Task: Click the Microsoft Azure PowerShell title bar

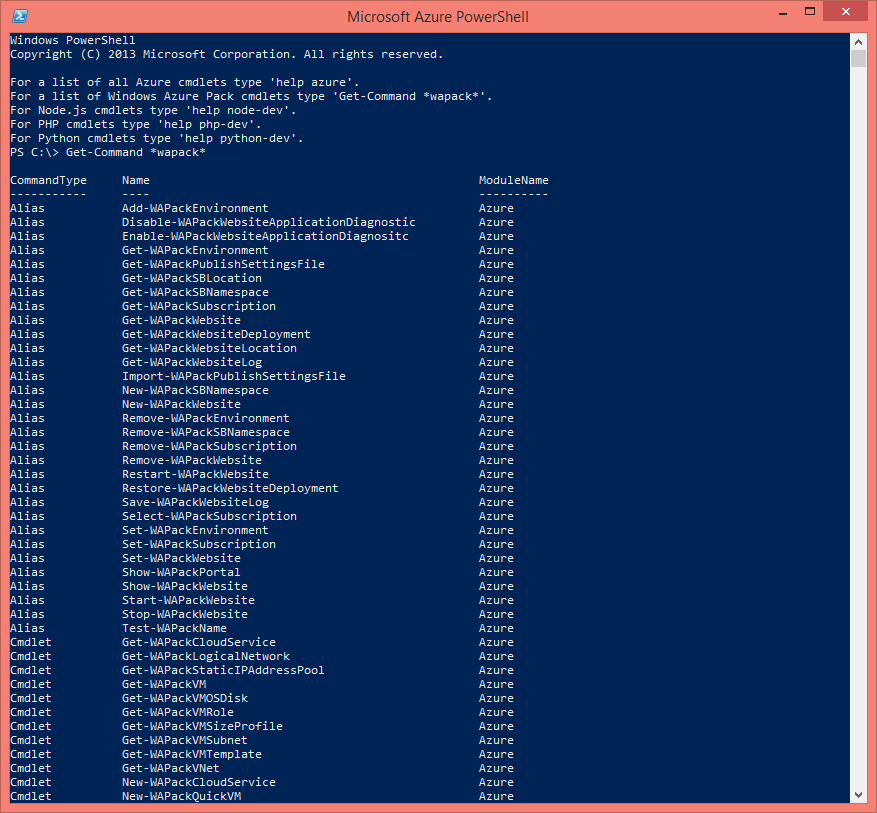Action: [437, 17]
